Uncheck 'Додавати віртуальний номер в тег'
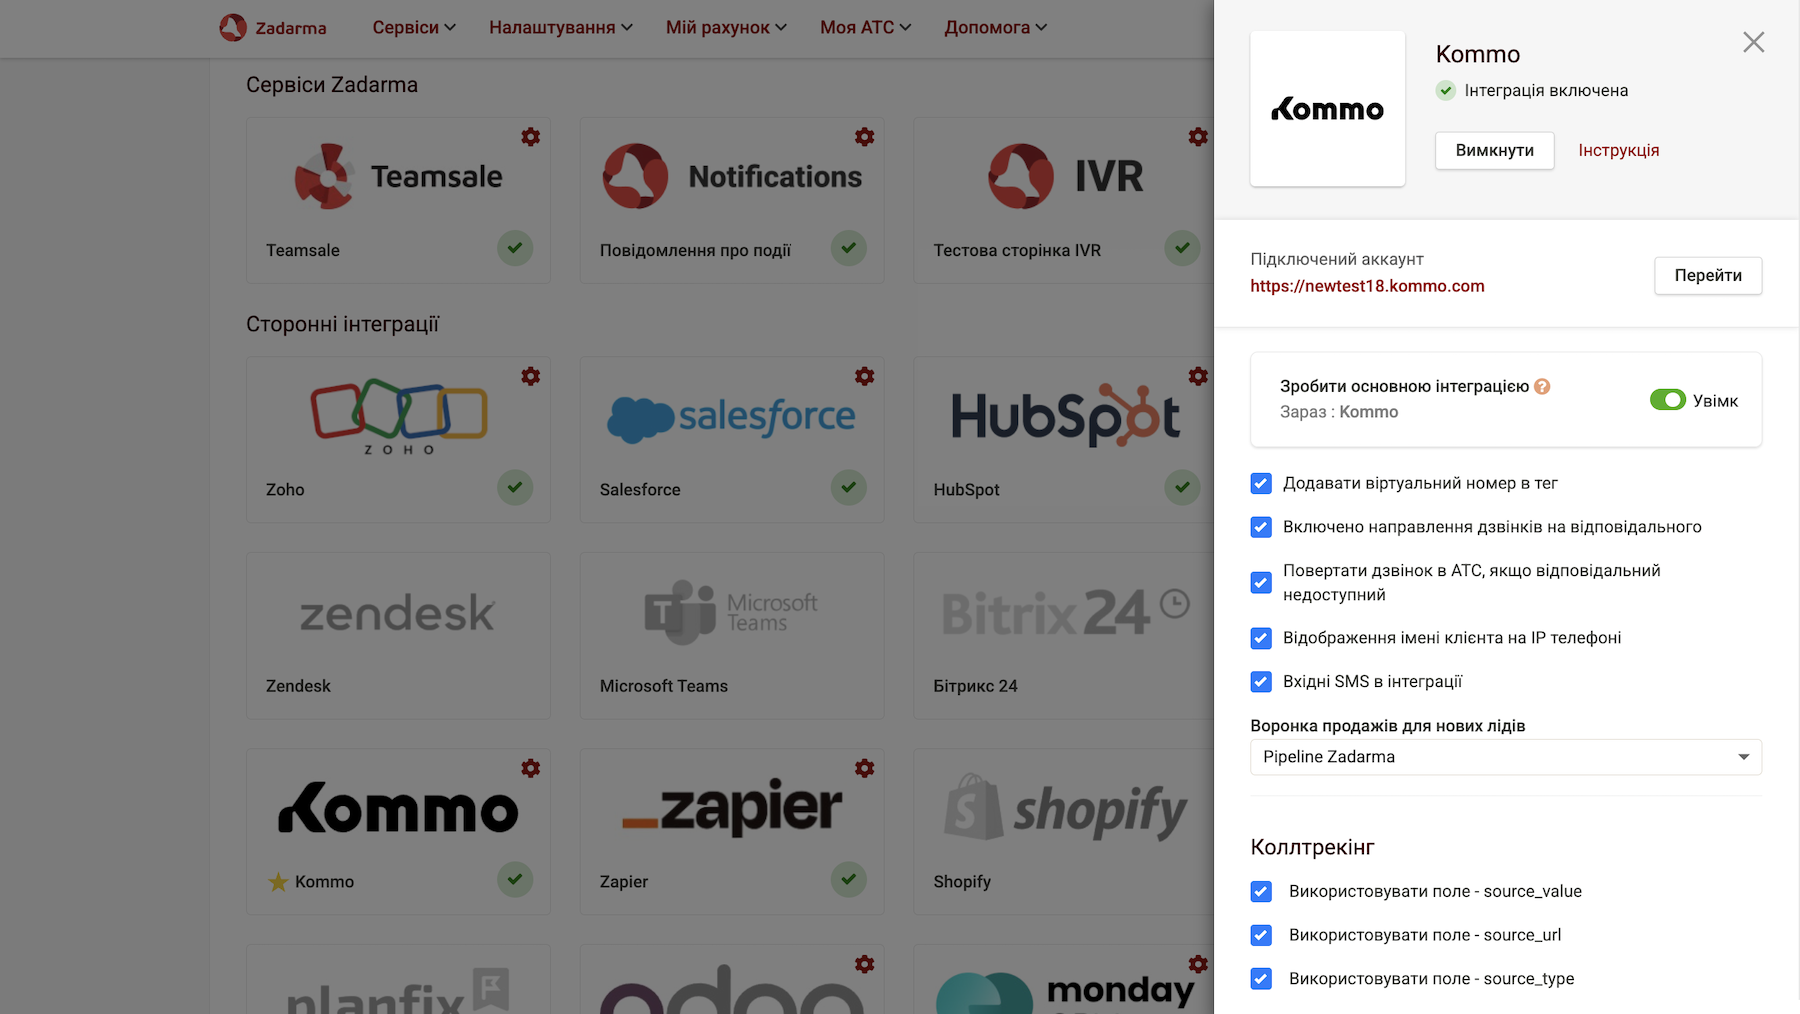Viewport: 1800px width, 1014px height. click(x=1261, y=484)
